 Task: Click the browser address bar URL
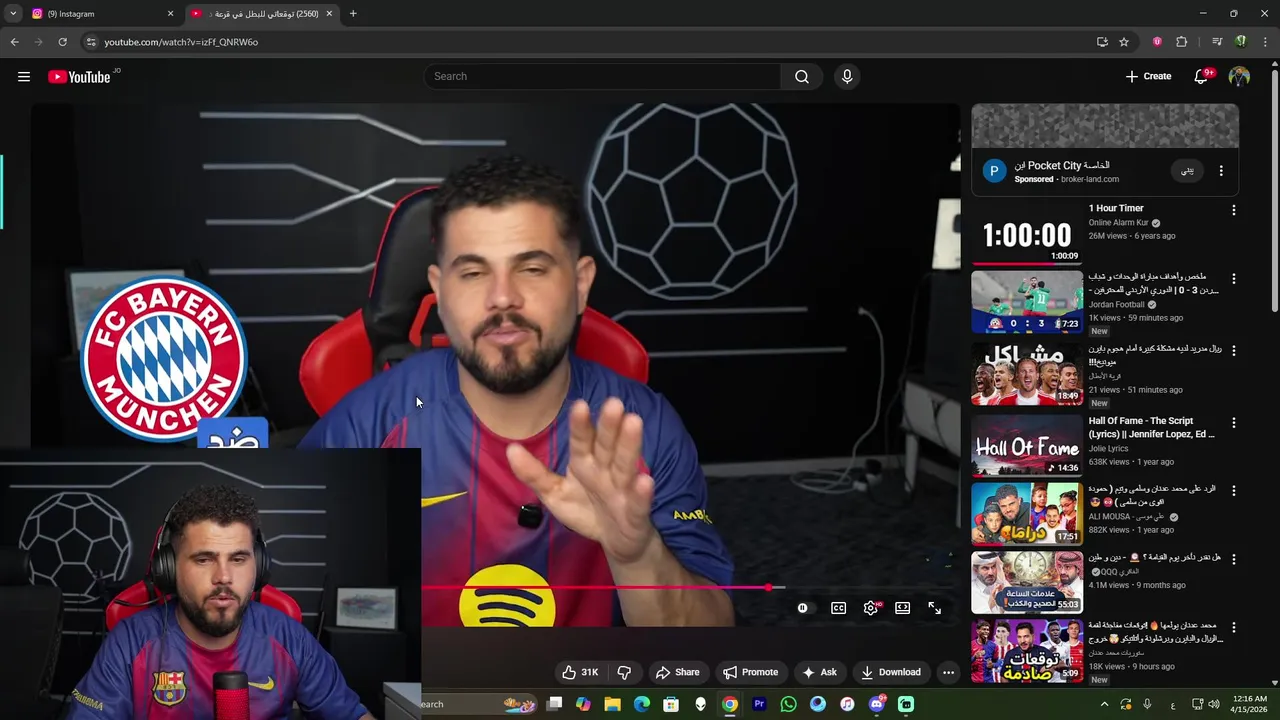click(181, 42)
